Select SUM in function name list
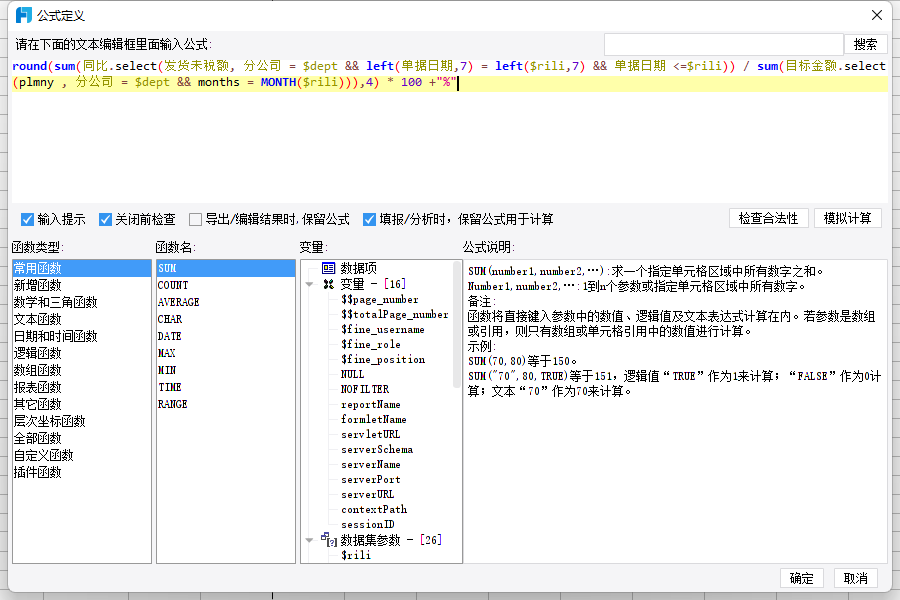900x600 pixels. [x=226, y=268]
